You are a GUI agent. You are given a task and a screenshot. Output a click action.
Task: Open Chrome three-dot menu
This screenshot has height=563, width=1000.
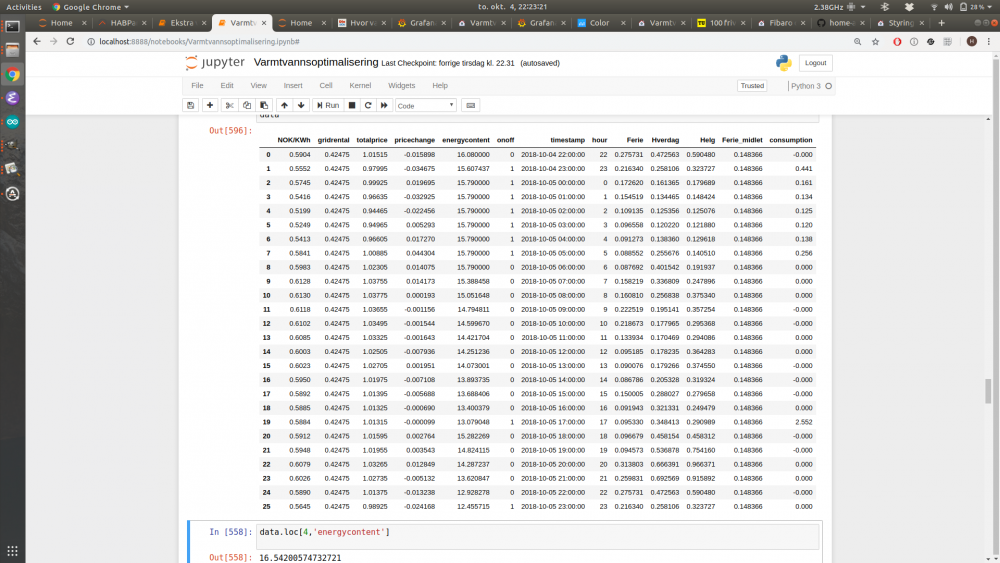[x=989, y=41]
